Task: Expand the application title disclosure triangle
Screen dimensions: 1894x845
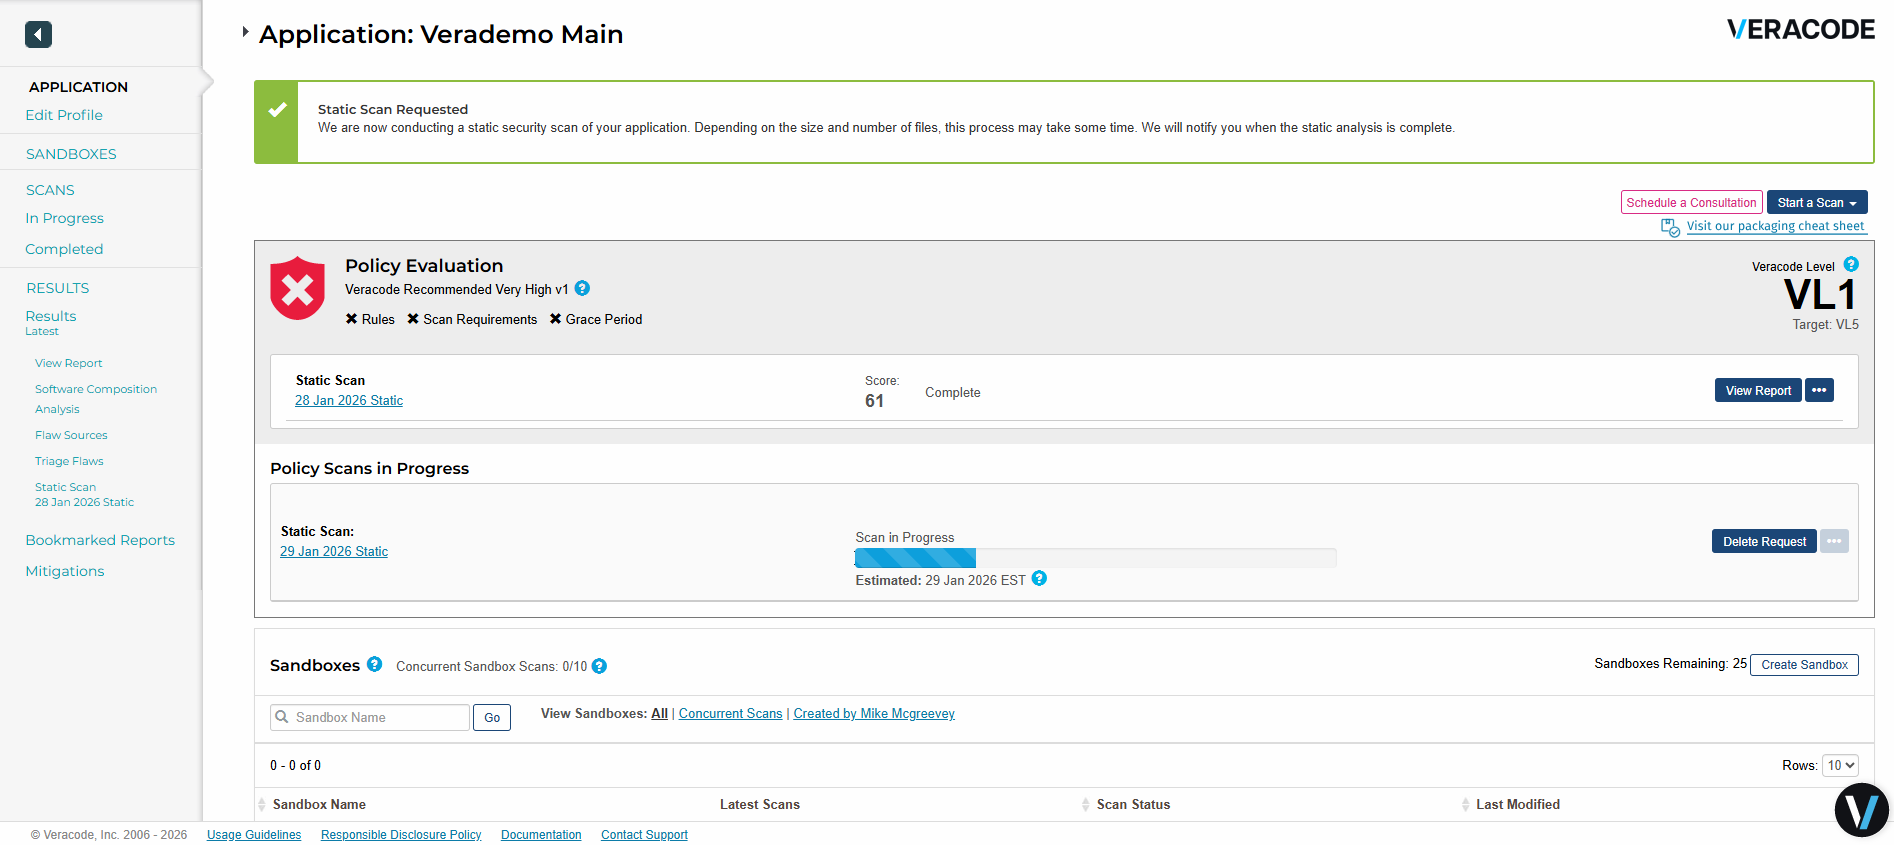Action: point(245,32)
